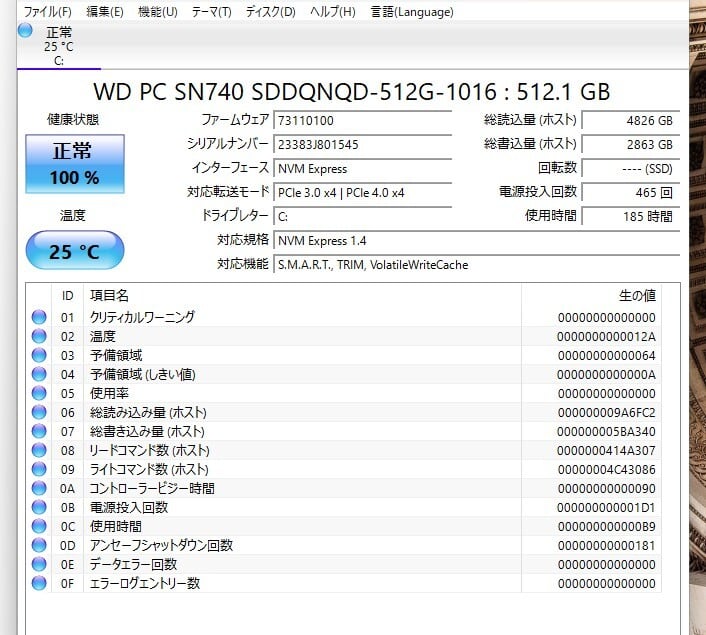Screen dimensions: 706x635
Task: Select the リードコマンド数 (ホスト) item name
Action: click(x=149, y=450)
